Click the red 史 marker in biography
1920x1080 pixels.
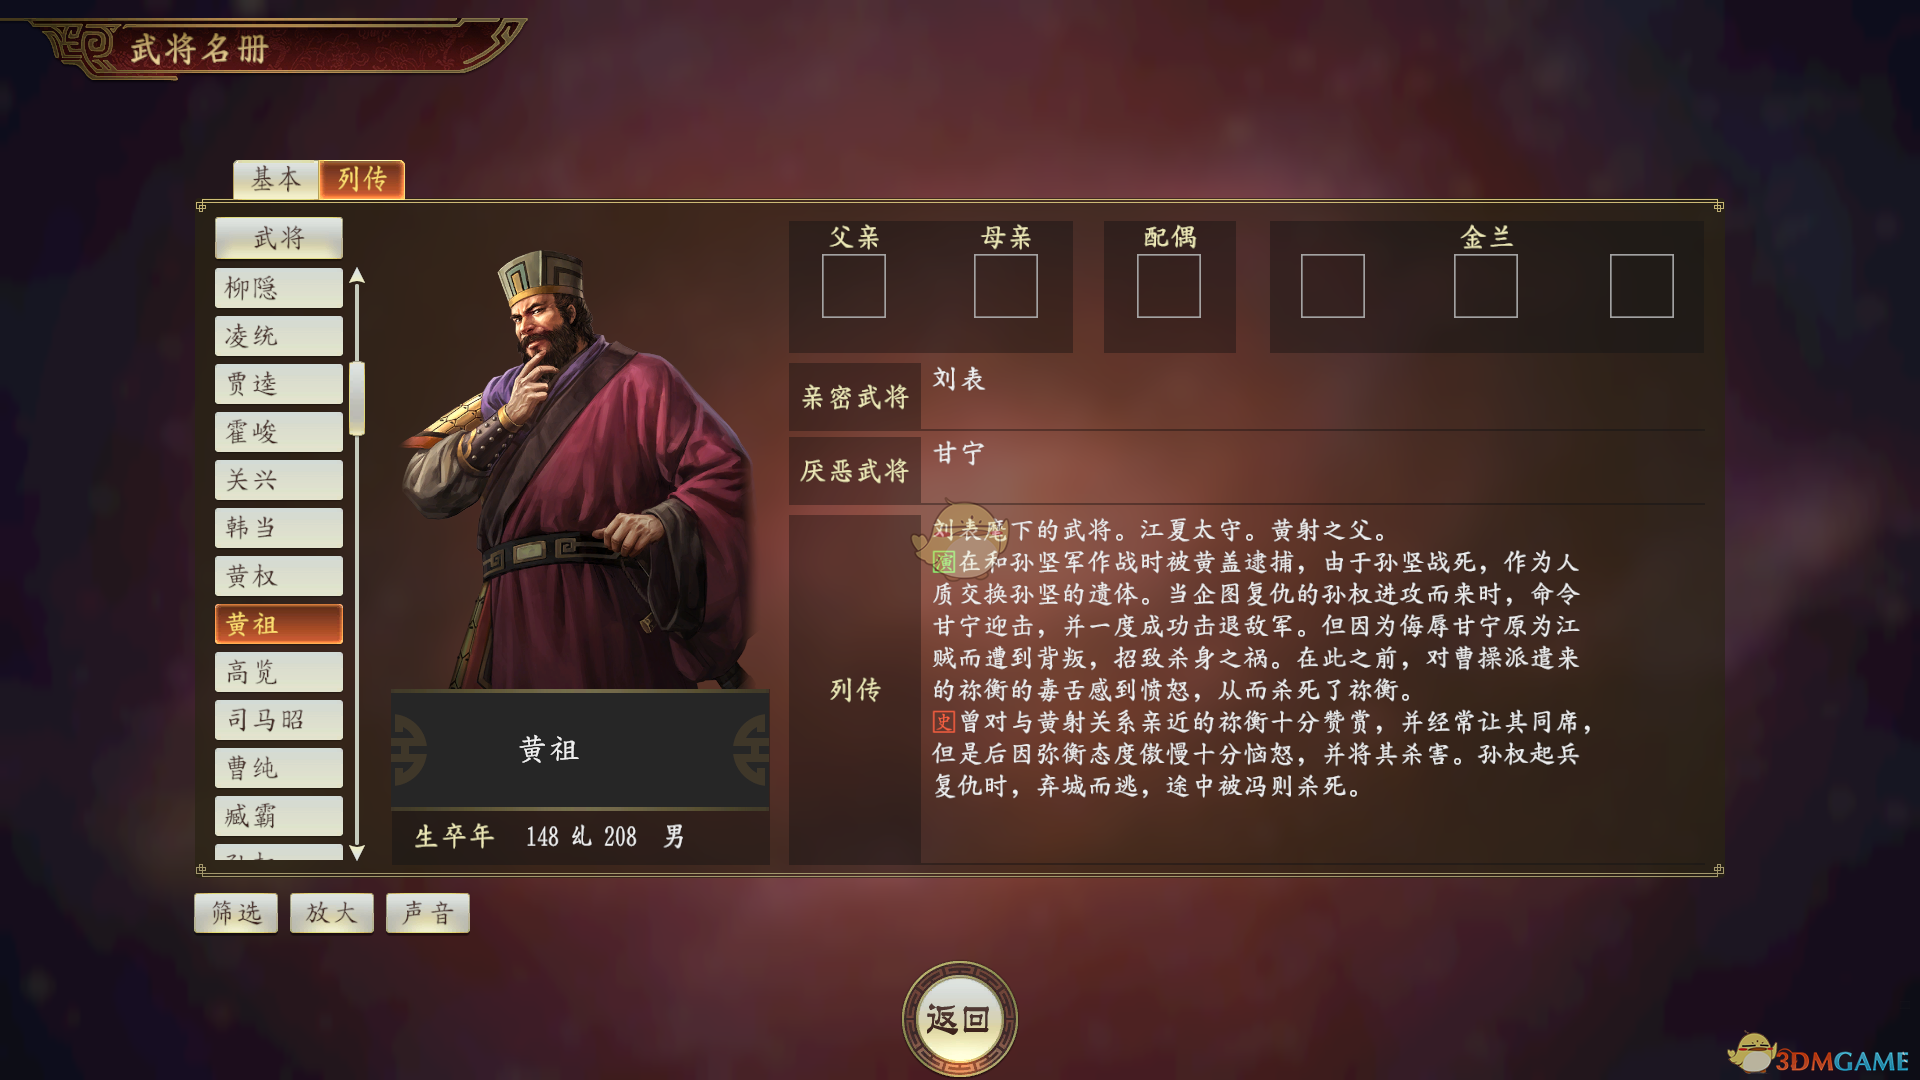tap(944, 722)
